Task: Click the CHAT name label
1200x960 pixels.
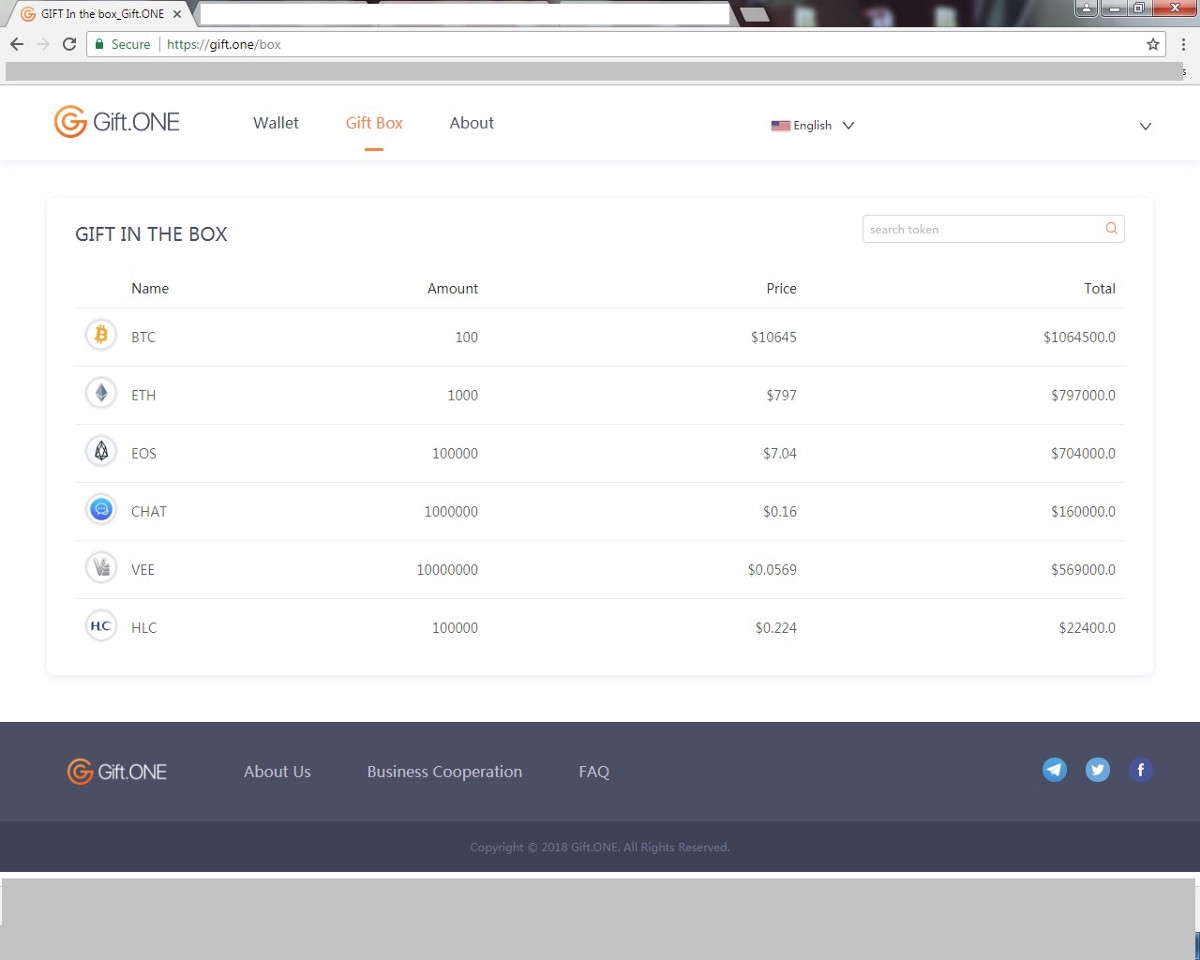Action: (149, 511)
